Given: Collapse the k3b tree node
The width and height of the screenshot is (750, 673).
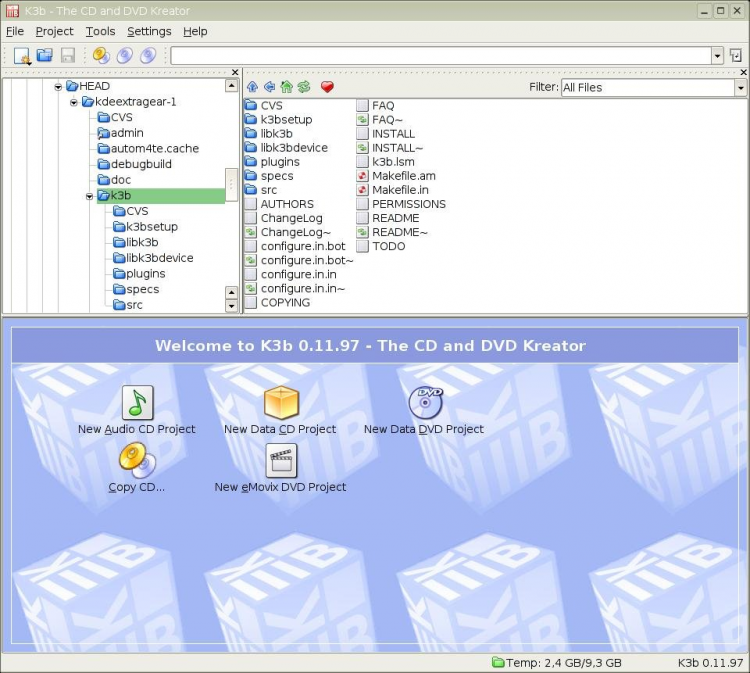Looking at the screenshot, I should pos(89,196).
